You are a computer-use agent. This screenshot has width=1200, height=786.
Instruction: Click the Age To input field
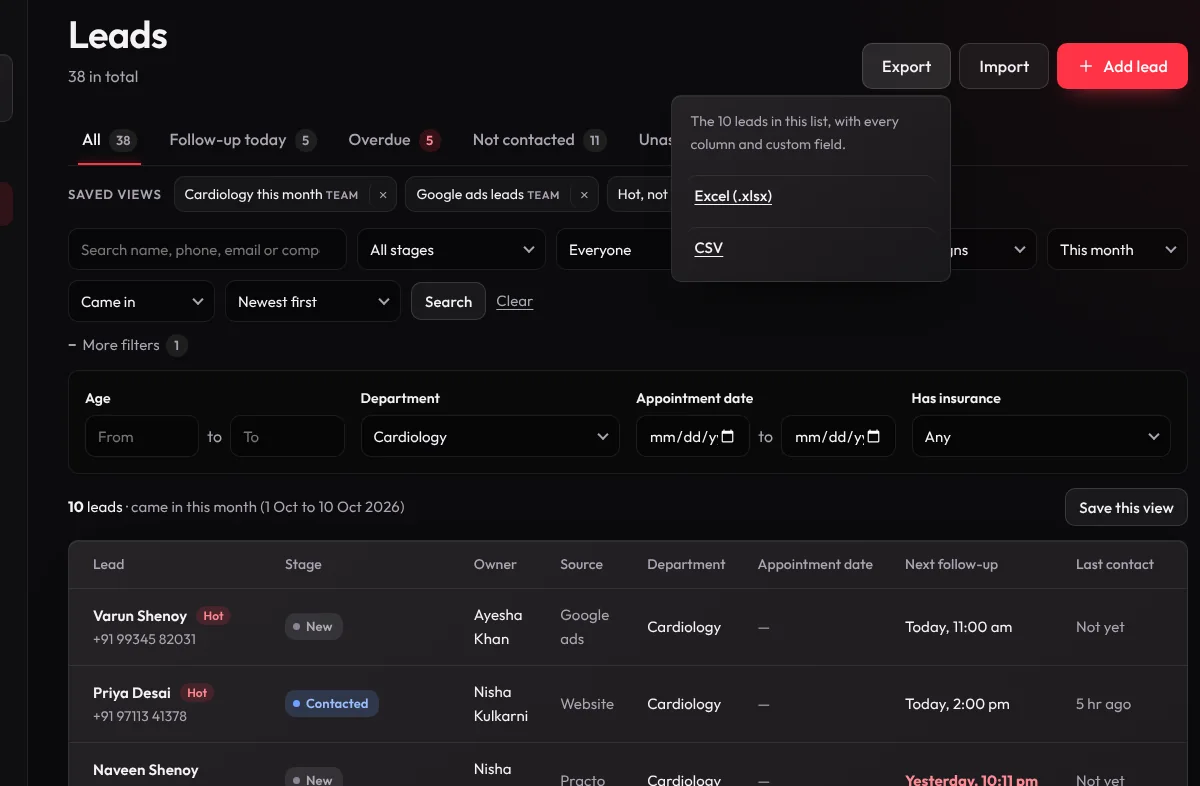click(x=287, y=437)
